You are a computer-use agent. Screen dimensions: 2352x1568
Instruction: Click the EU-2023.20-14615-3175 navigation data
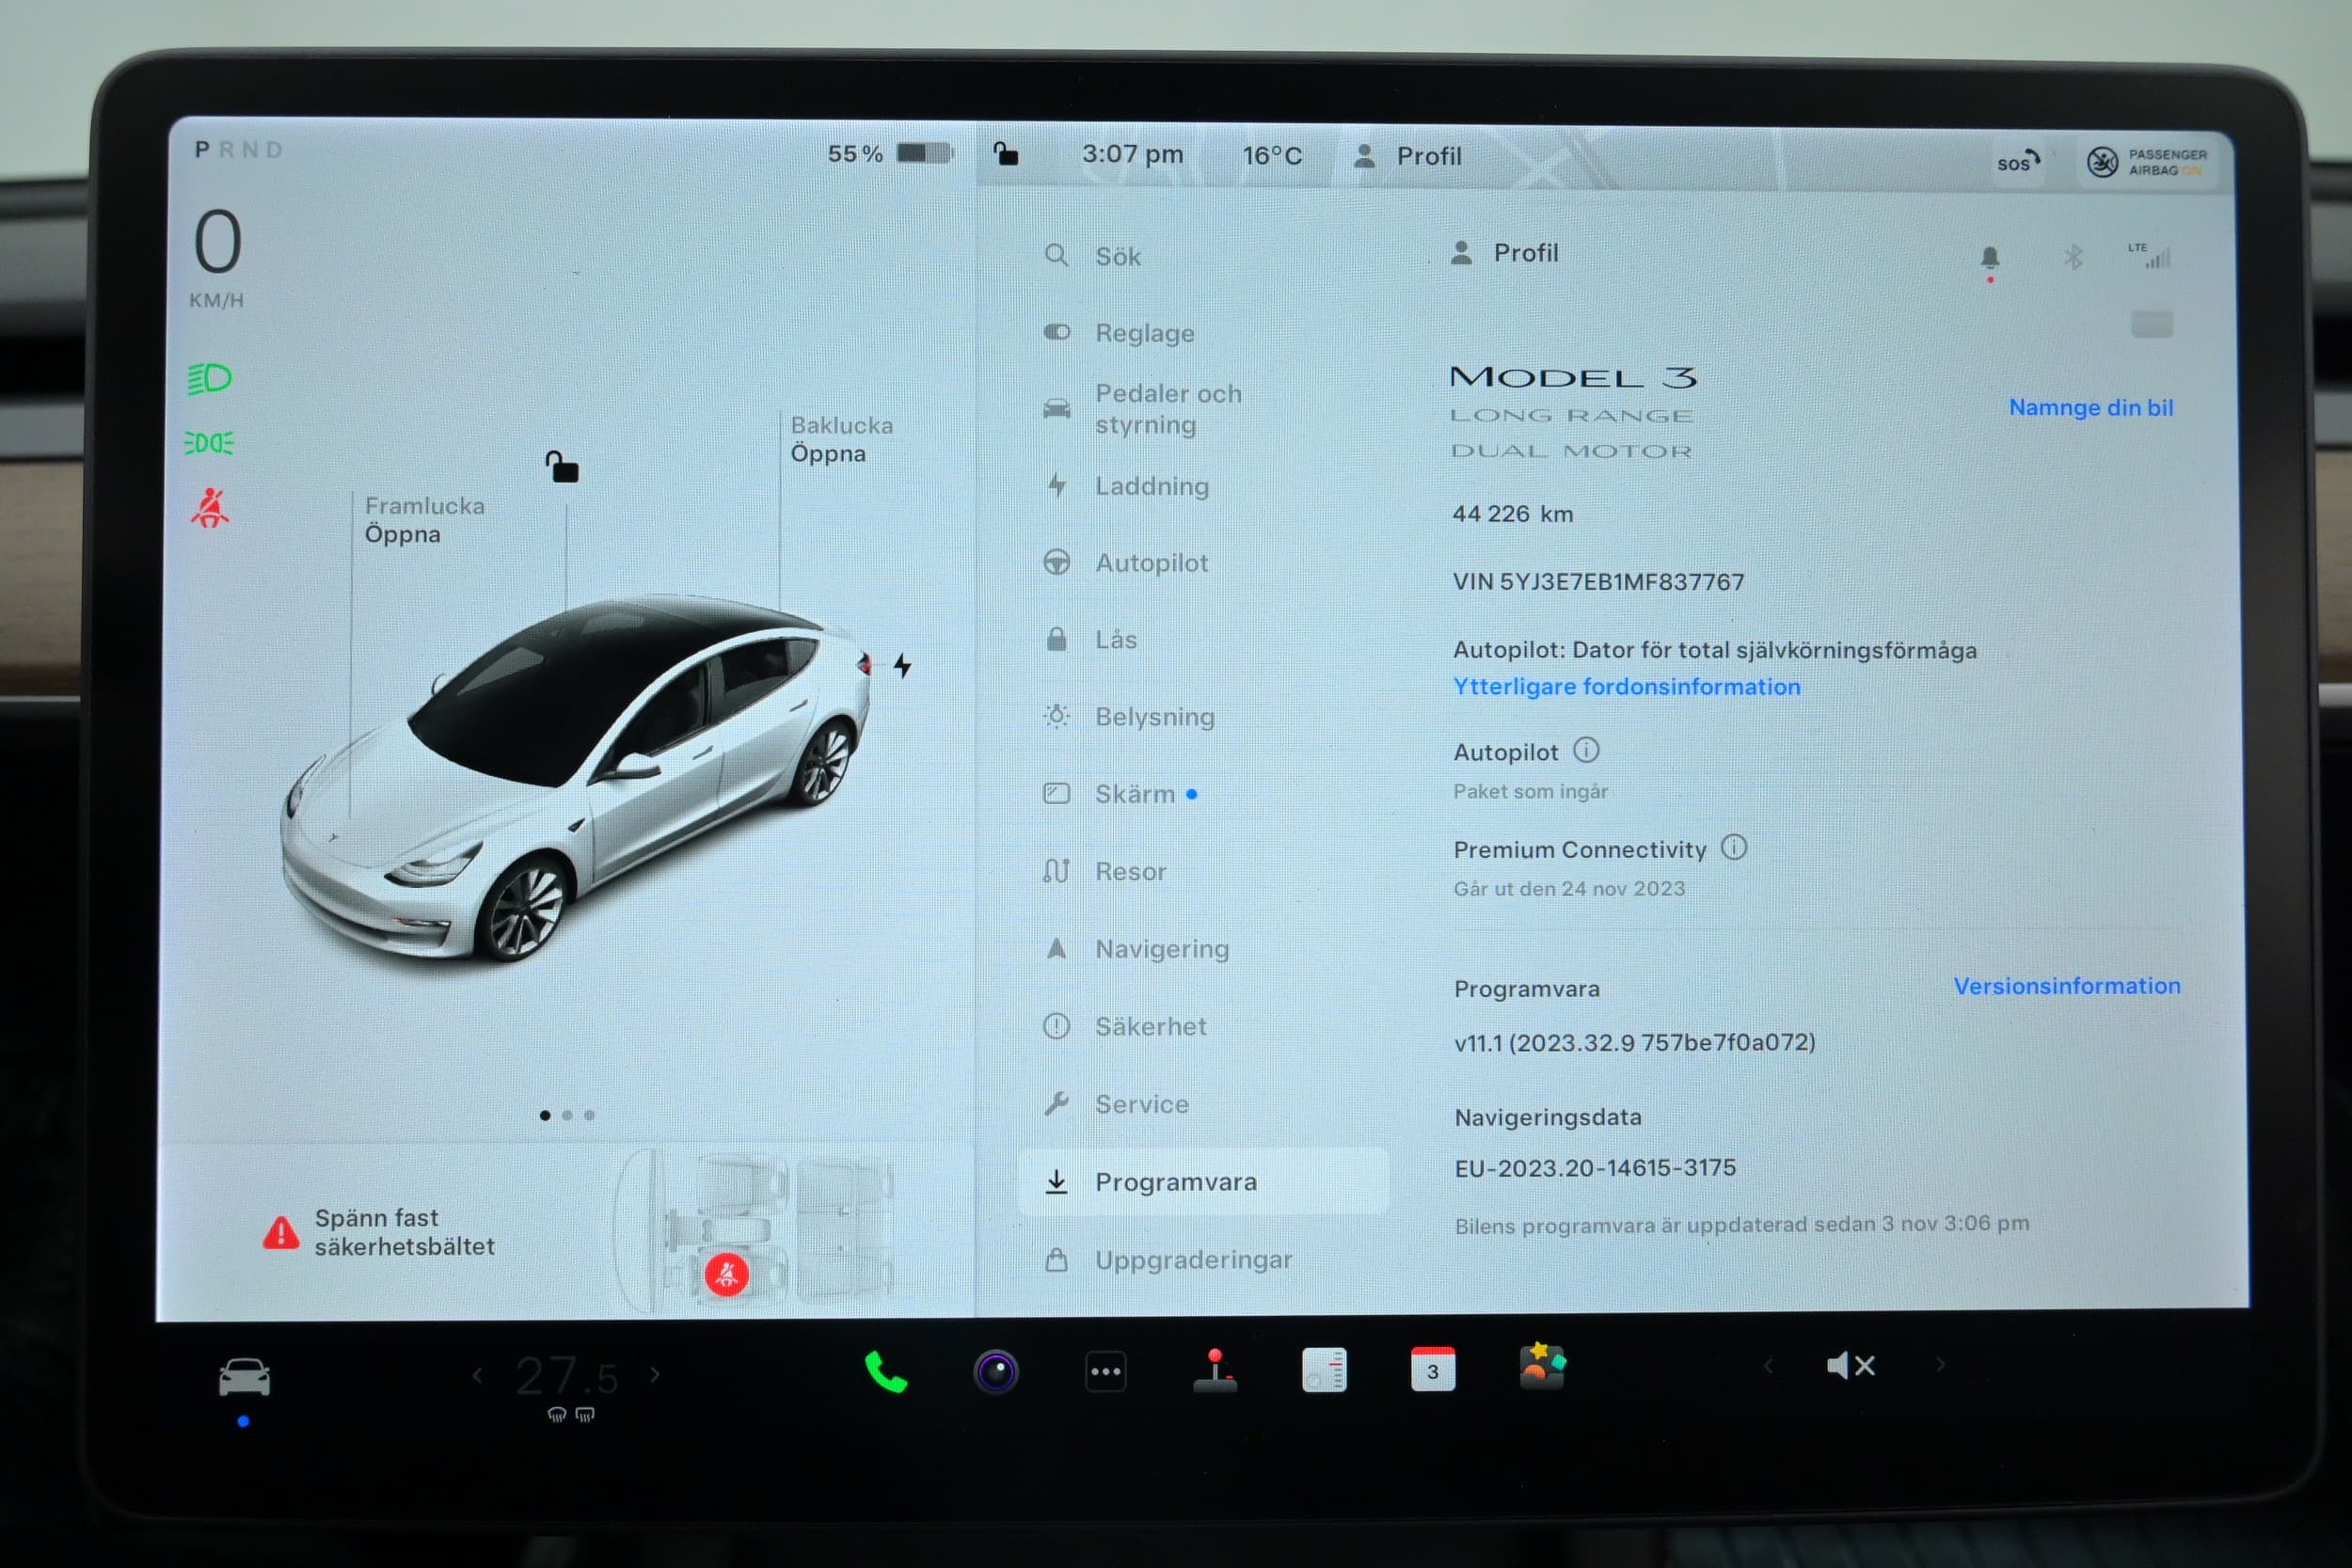pos(1595,1168)
